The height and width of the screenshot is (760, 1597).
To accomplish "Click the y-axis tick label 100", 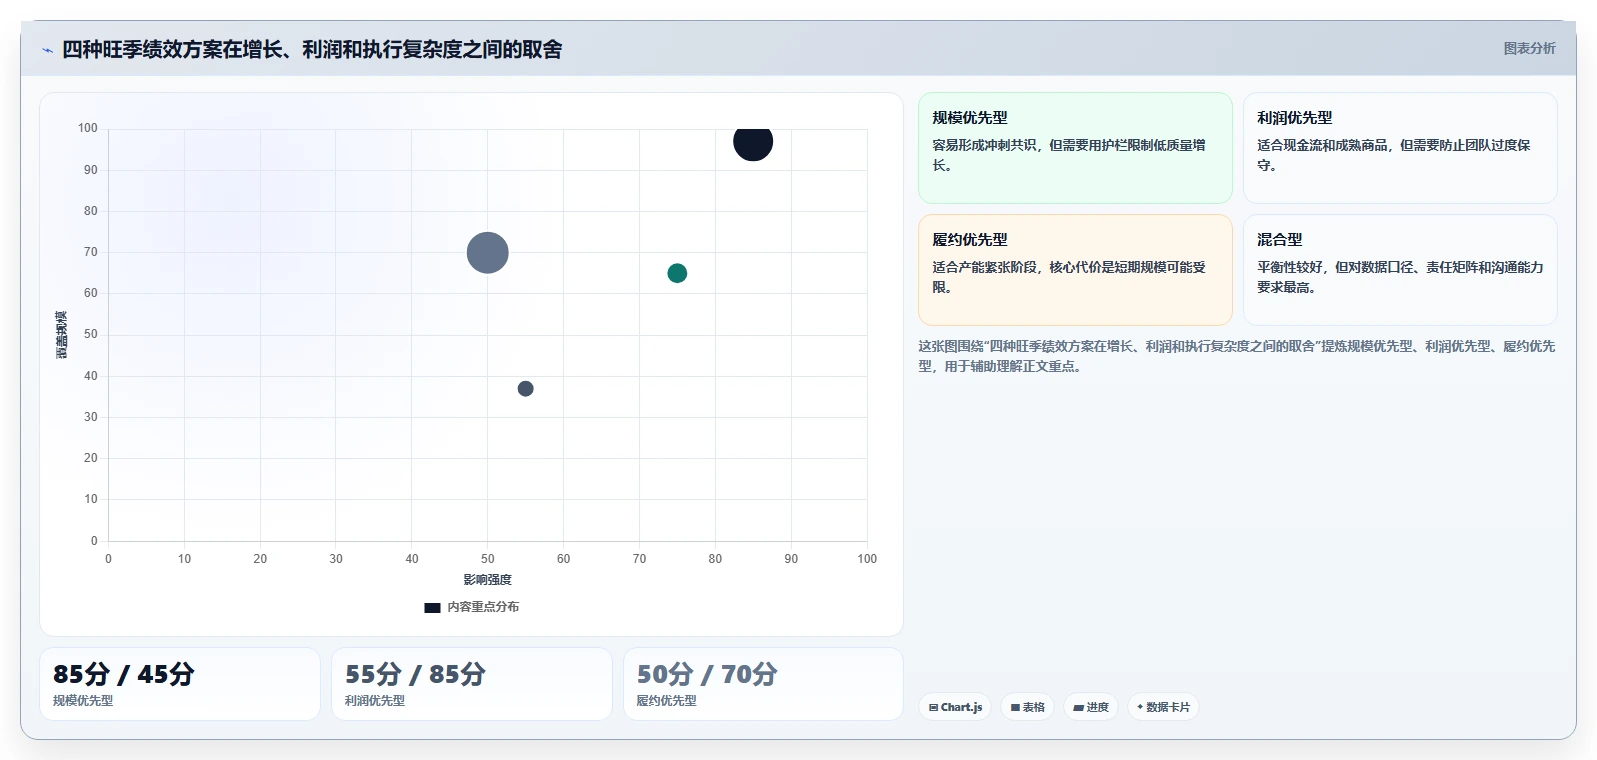I will (88, 128).
